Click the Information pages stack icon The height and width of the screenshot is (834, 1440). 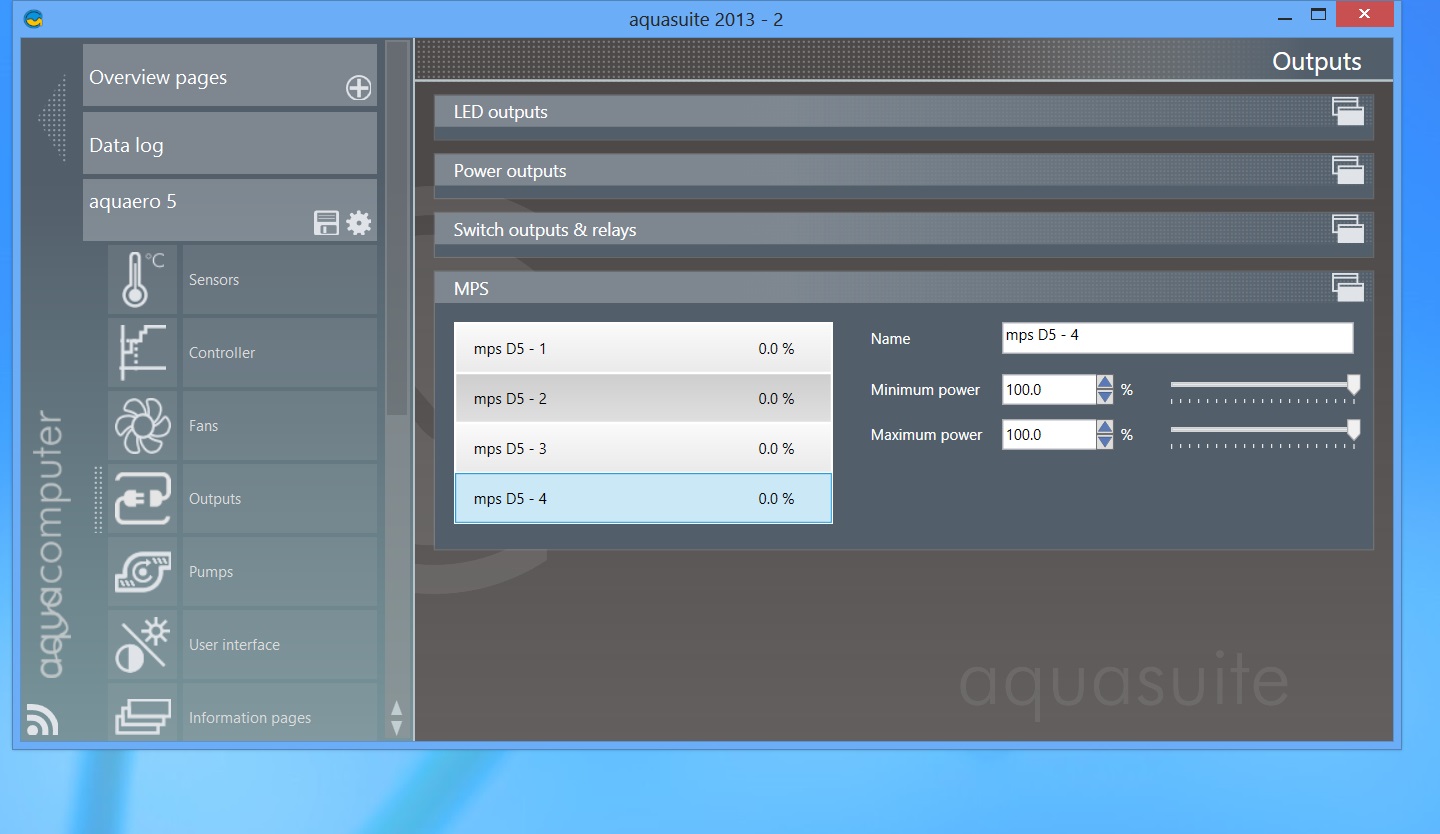(x=142, y=716)
